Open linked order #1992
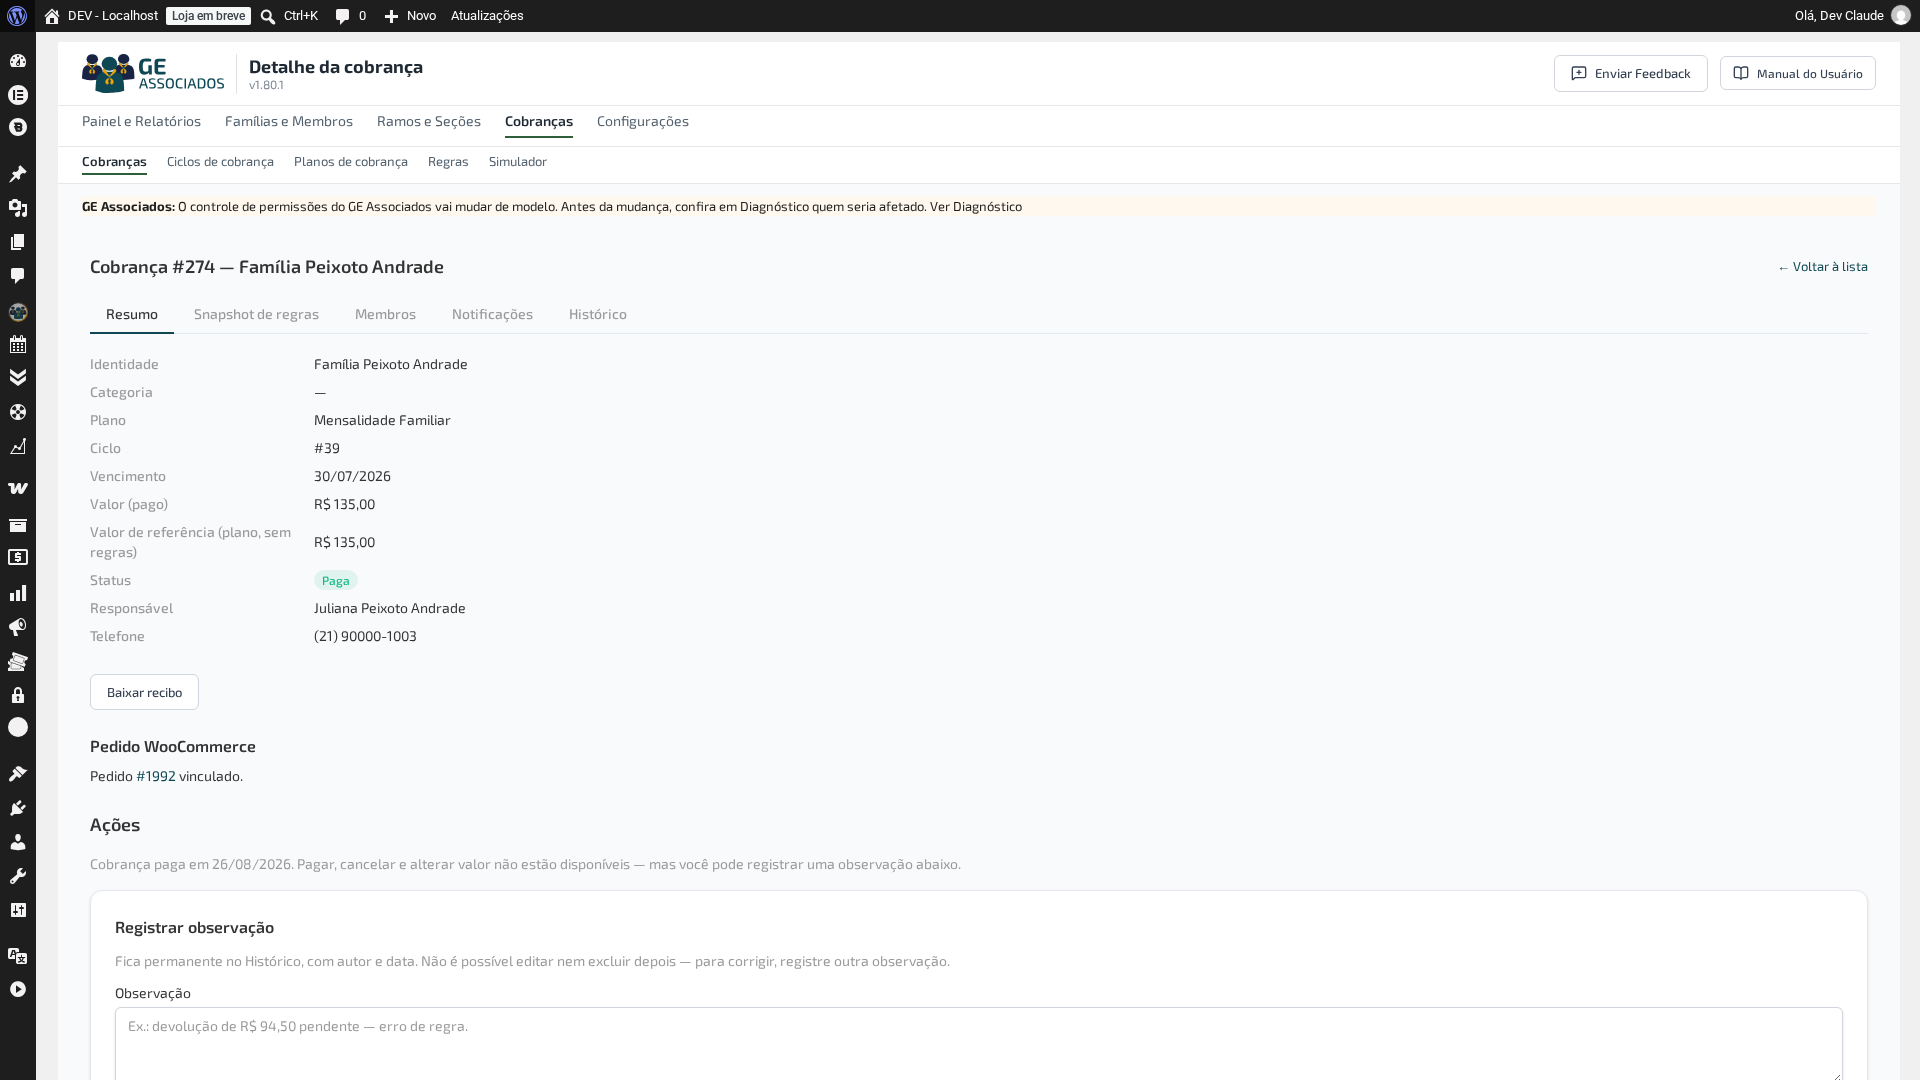This screenshot has height=1080, width=1920. point(156,776)
